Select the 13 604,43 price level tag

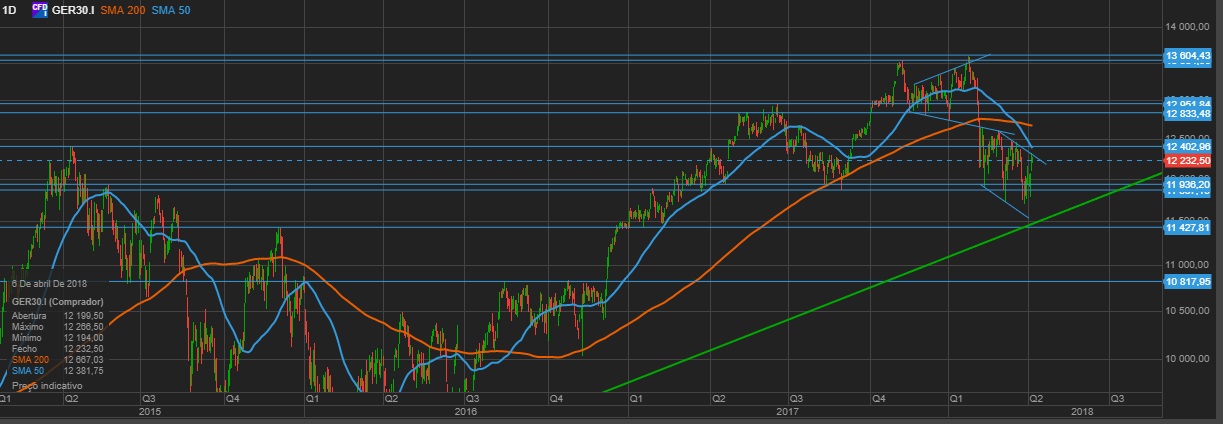(1187, 56)
